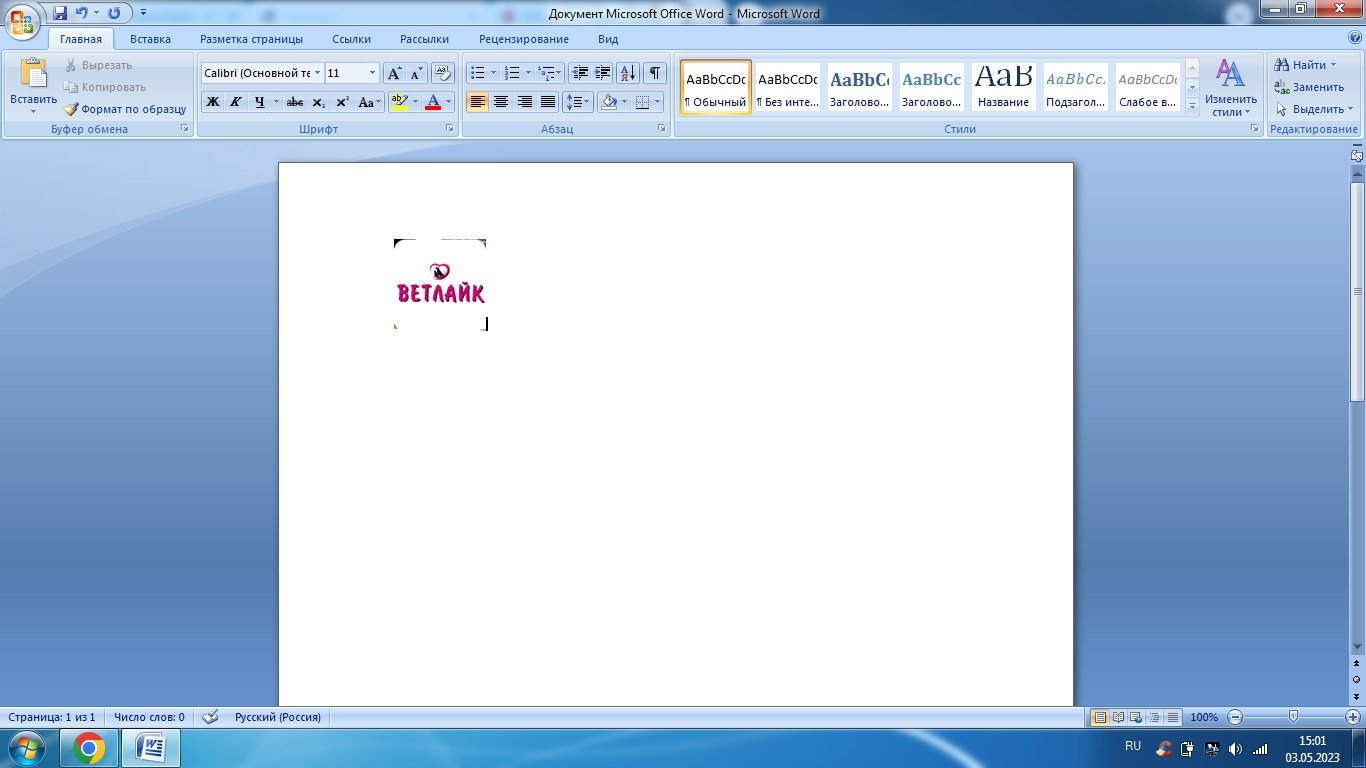Center the text alignment
1366x768 pixels.
pos(501,102)
